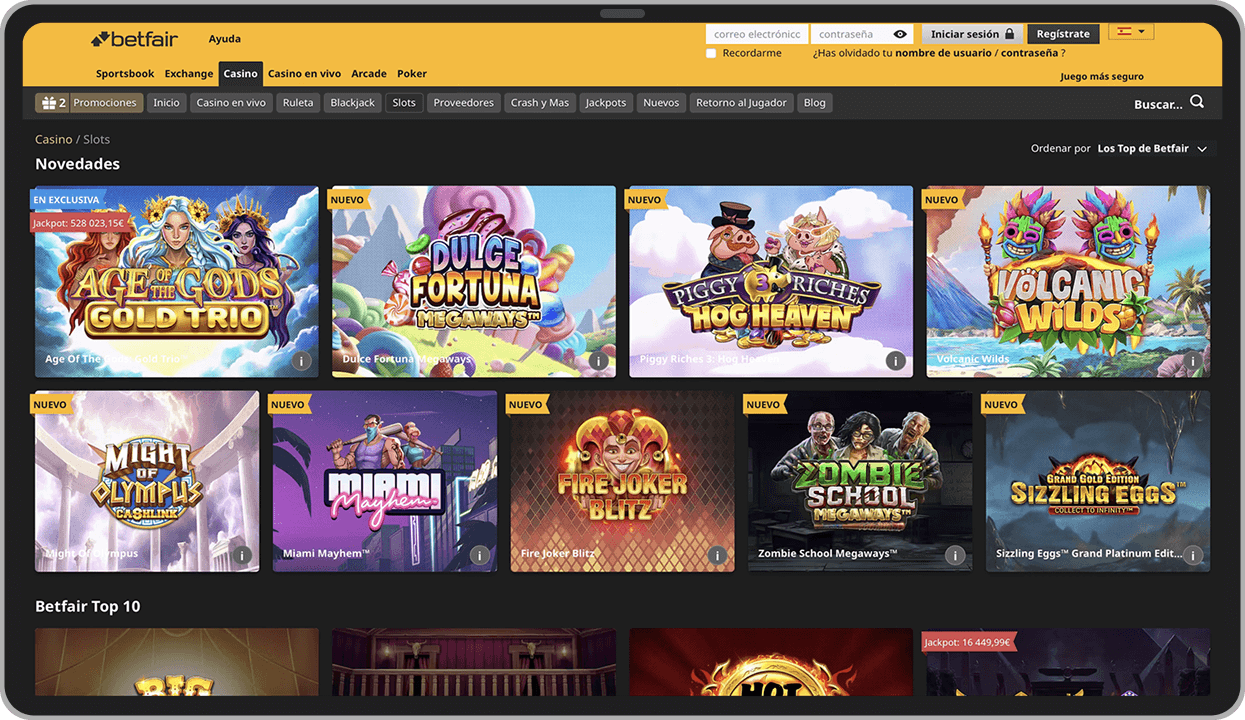This screenshot has width=1245, height=720.
Task: Click the Spanish flag icon
Action: [1122, 32]
